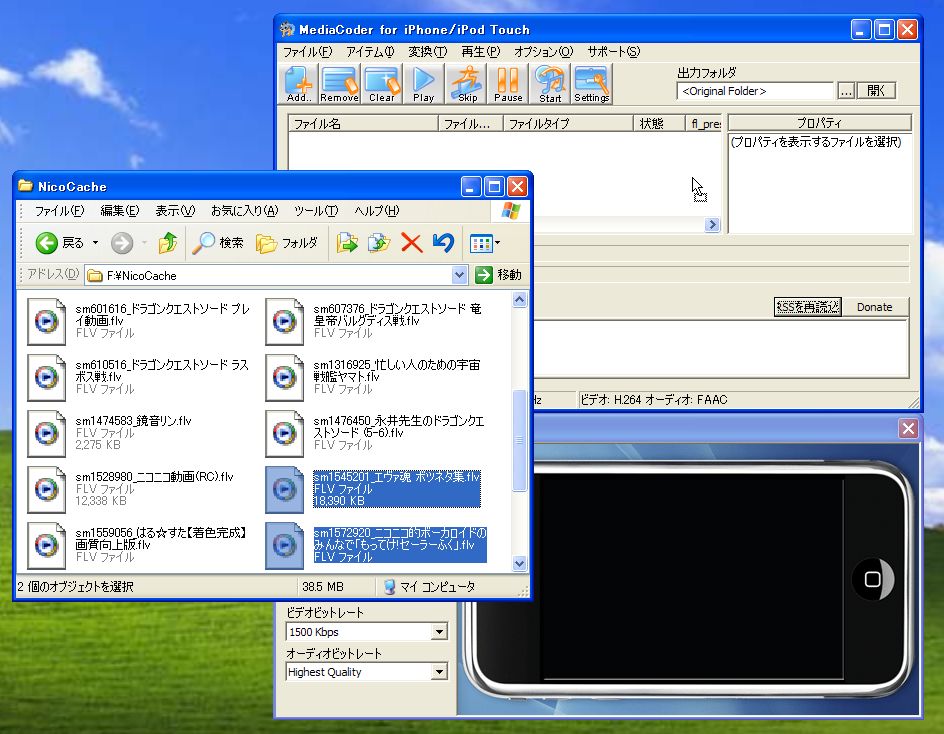Click the Views icon in NicoCache toolbar
The image size is (944, 734).
pyautogui.click(x=481, y=243)
